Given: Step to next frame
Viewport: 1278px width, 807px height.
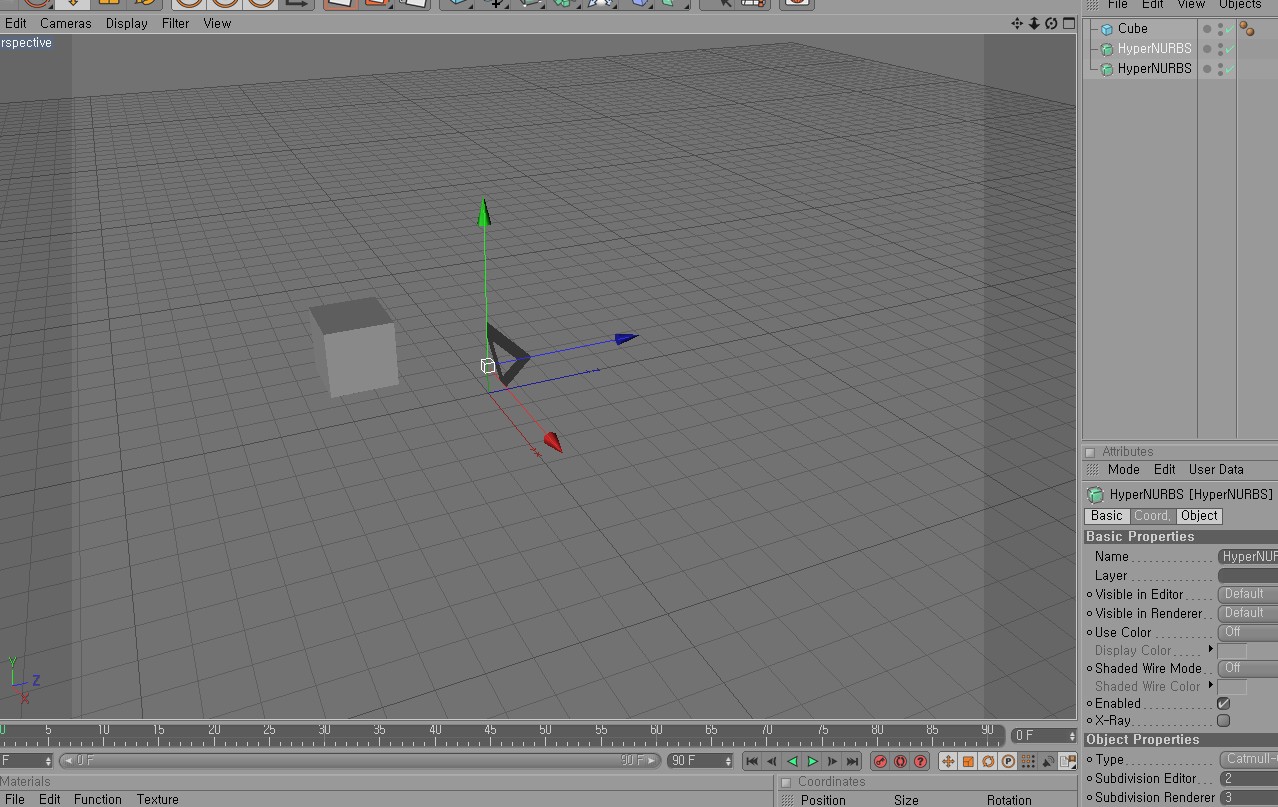Looking at the screenshot, I should pos(833,761).
